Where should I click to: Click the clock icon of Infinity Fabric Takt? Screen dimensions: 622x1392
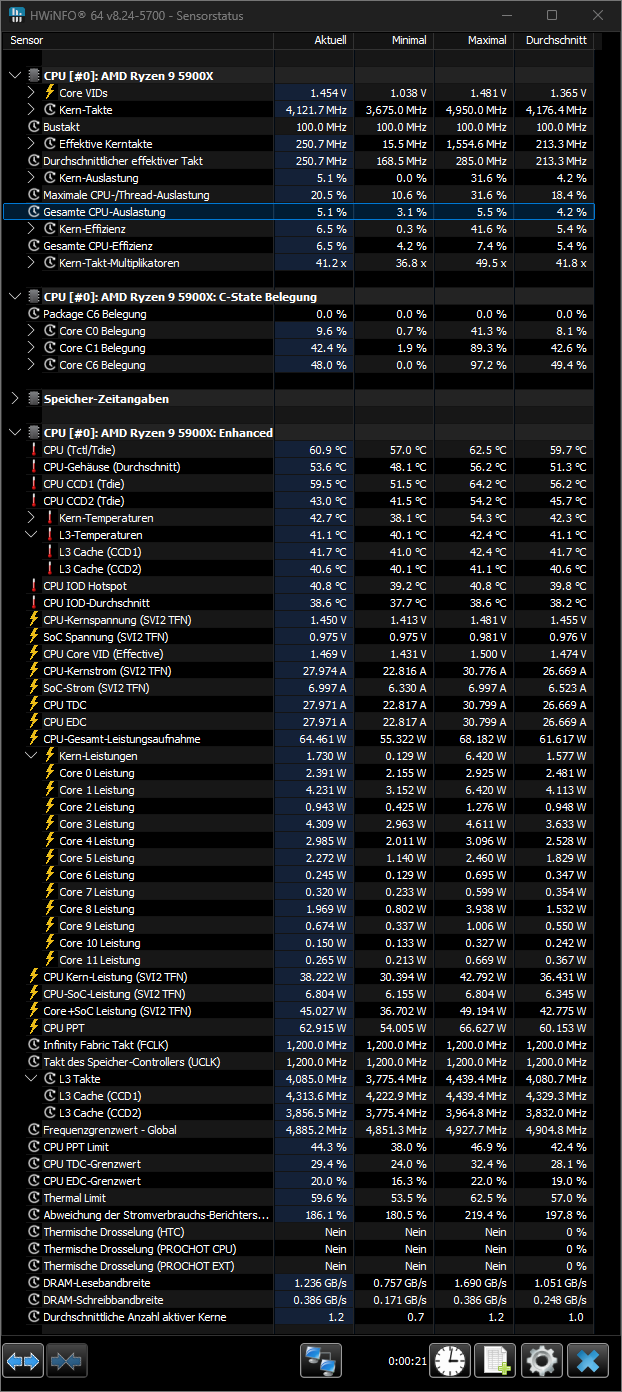(x=34, y=1045)
